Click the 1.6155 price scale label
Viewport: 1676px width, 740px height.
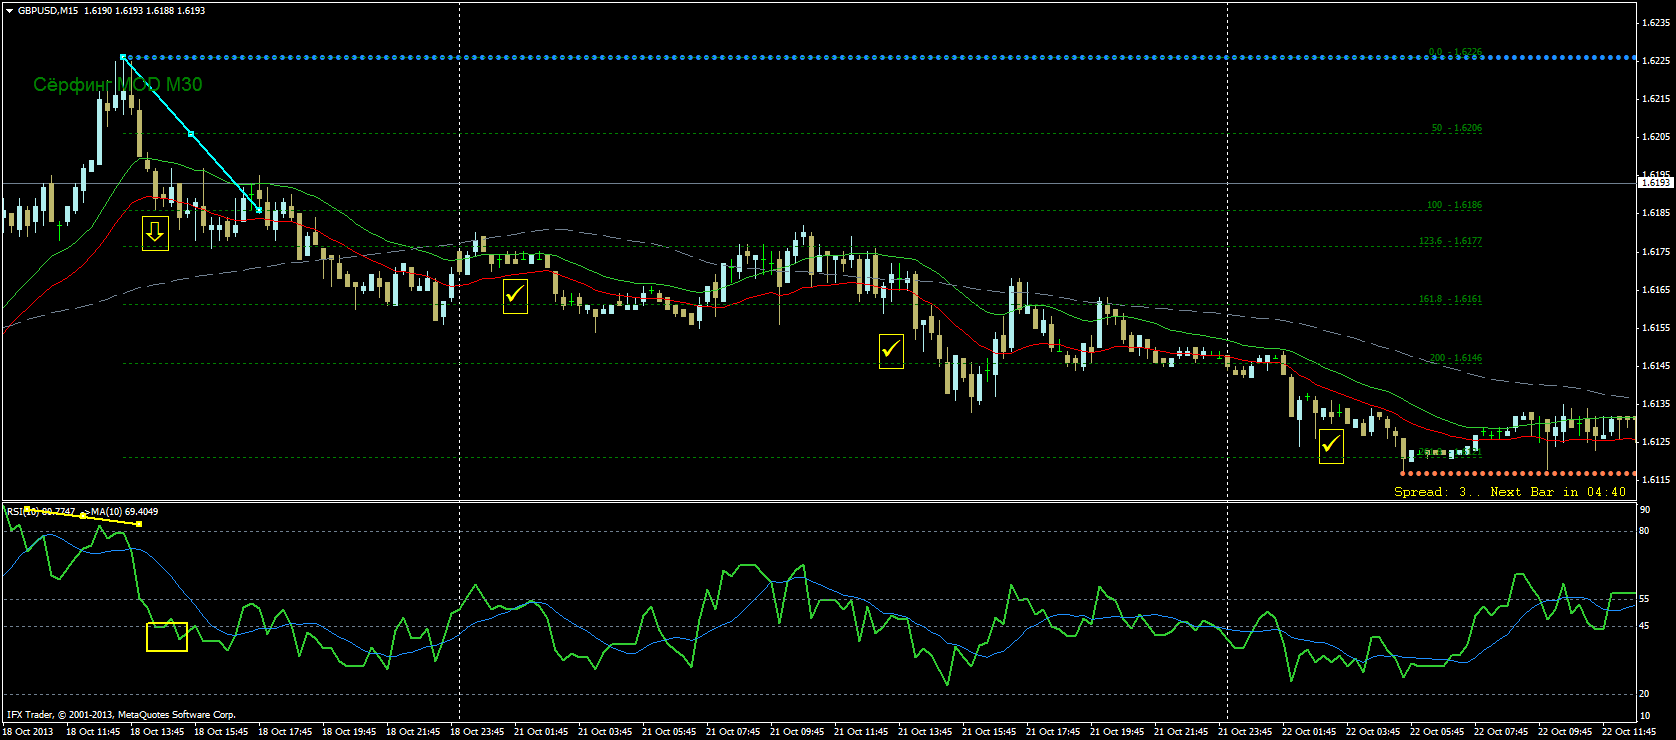click(1656, 328)
